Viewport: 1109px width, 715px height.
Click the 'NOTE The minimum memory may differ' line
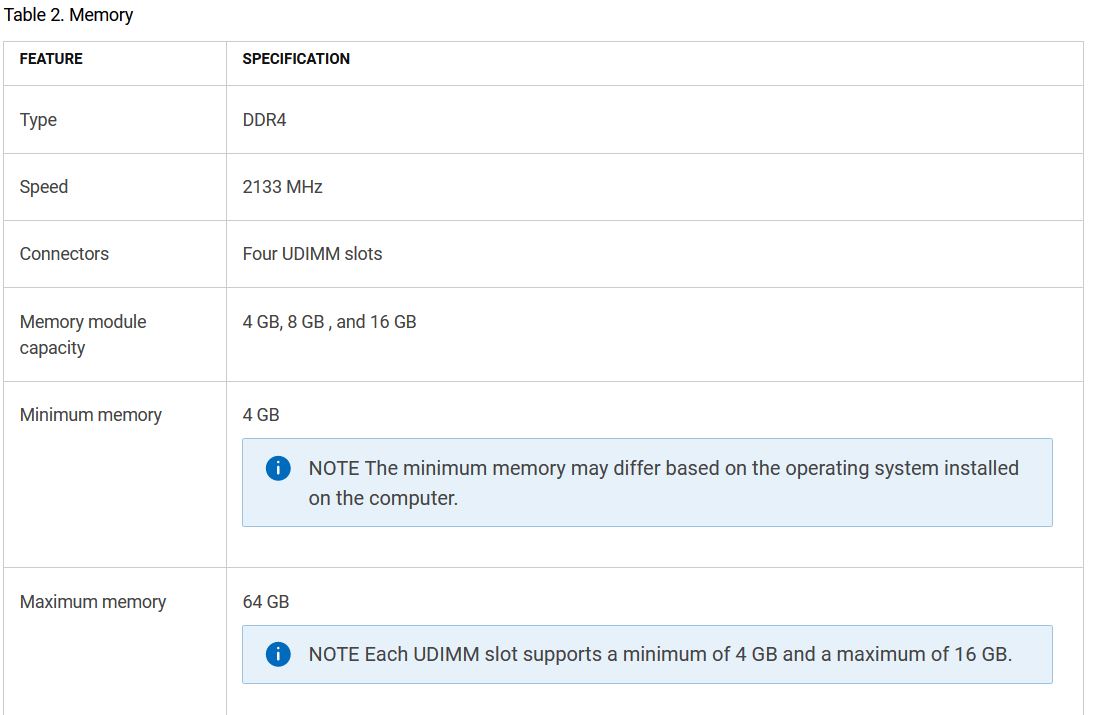point(663,468)
